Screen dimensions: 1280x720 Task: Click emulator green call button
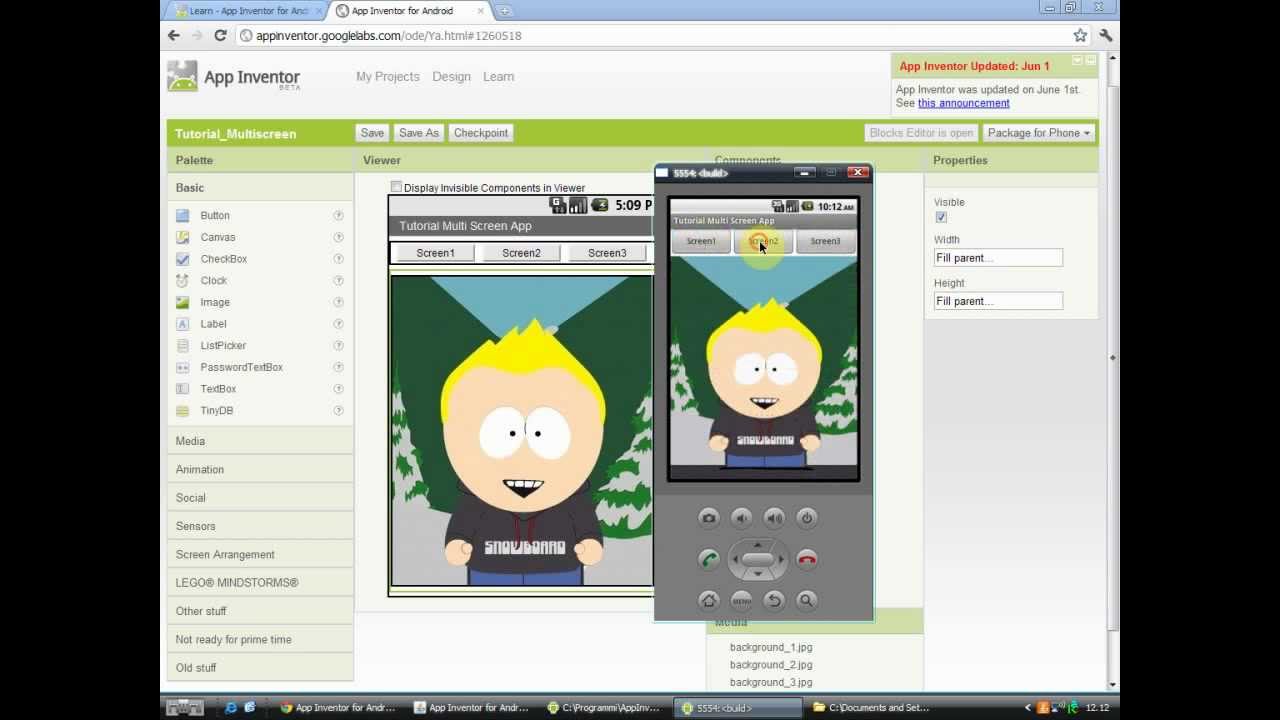point(709,559)
